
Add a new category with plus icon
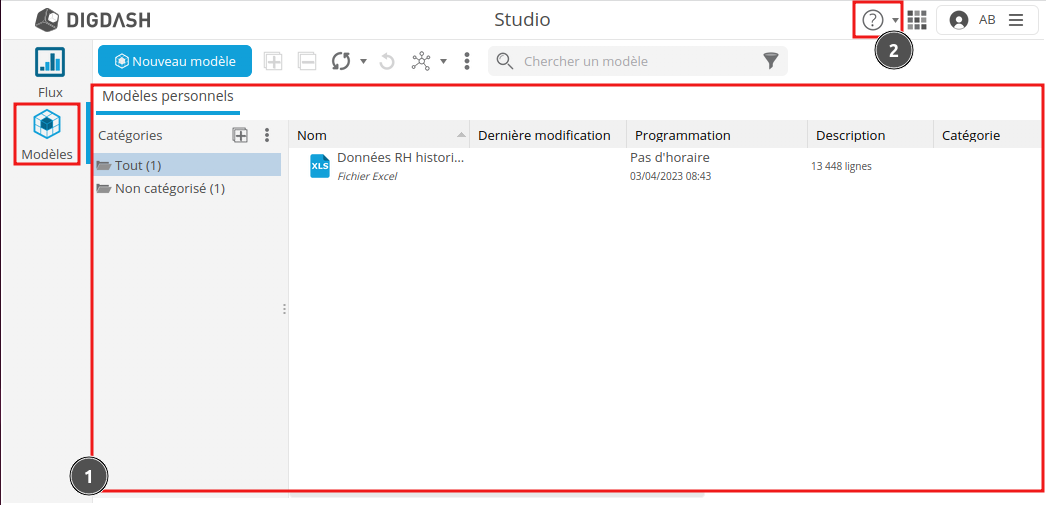240,135
